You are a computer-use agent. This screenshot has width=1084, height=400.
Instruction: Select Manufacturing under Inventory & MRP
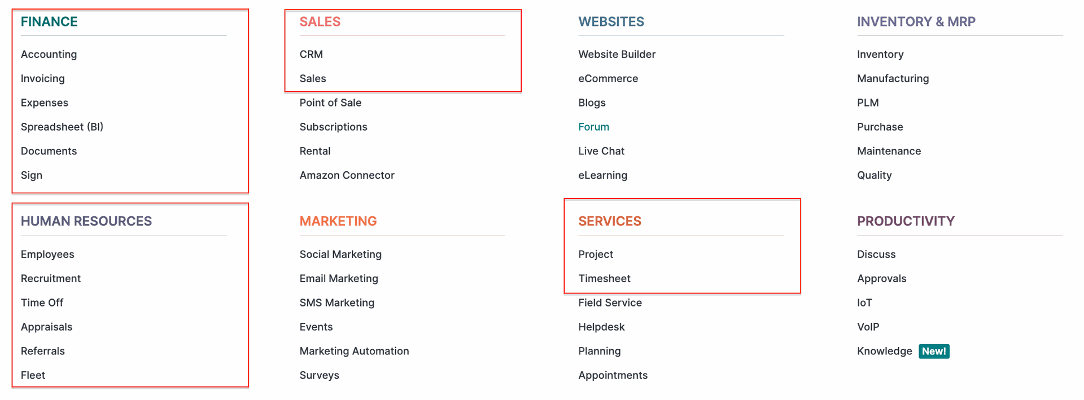[x=893, y=79]
